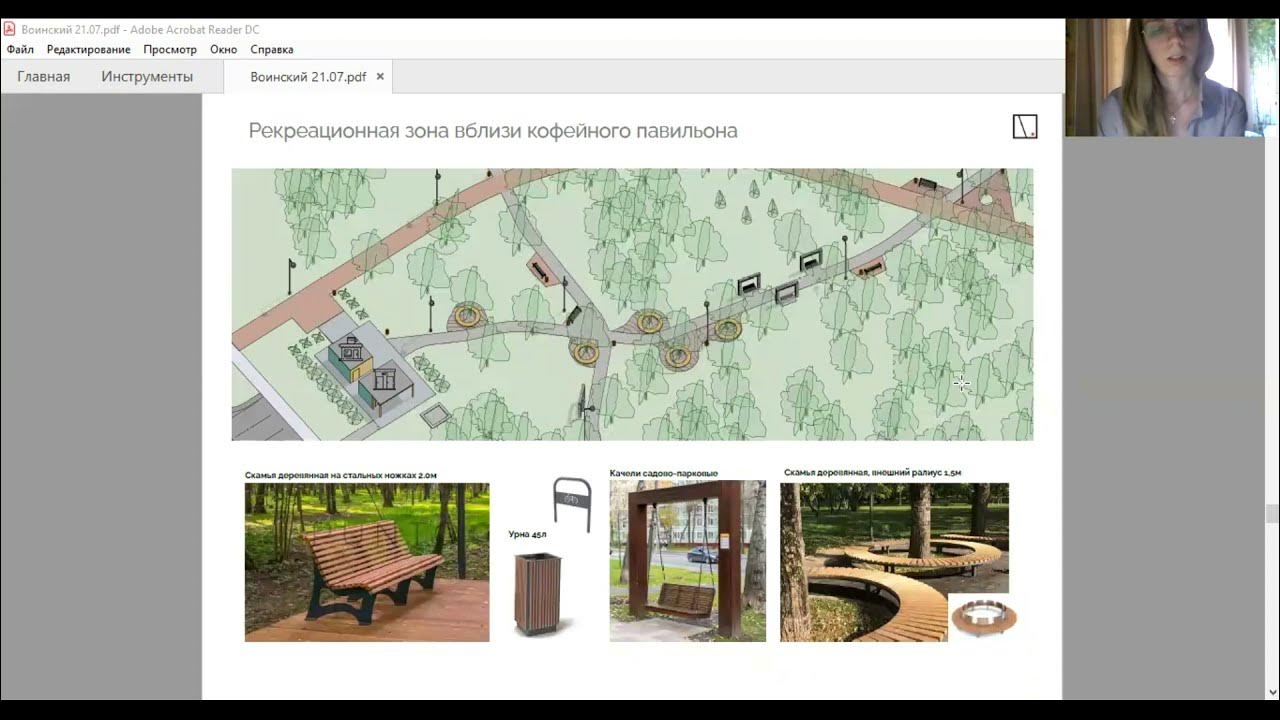1280x720 pixels.
Task: Click the caption Качели садово-парковые
Action: tap(664, 473)
